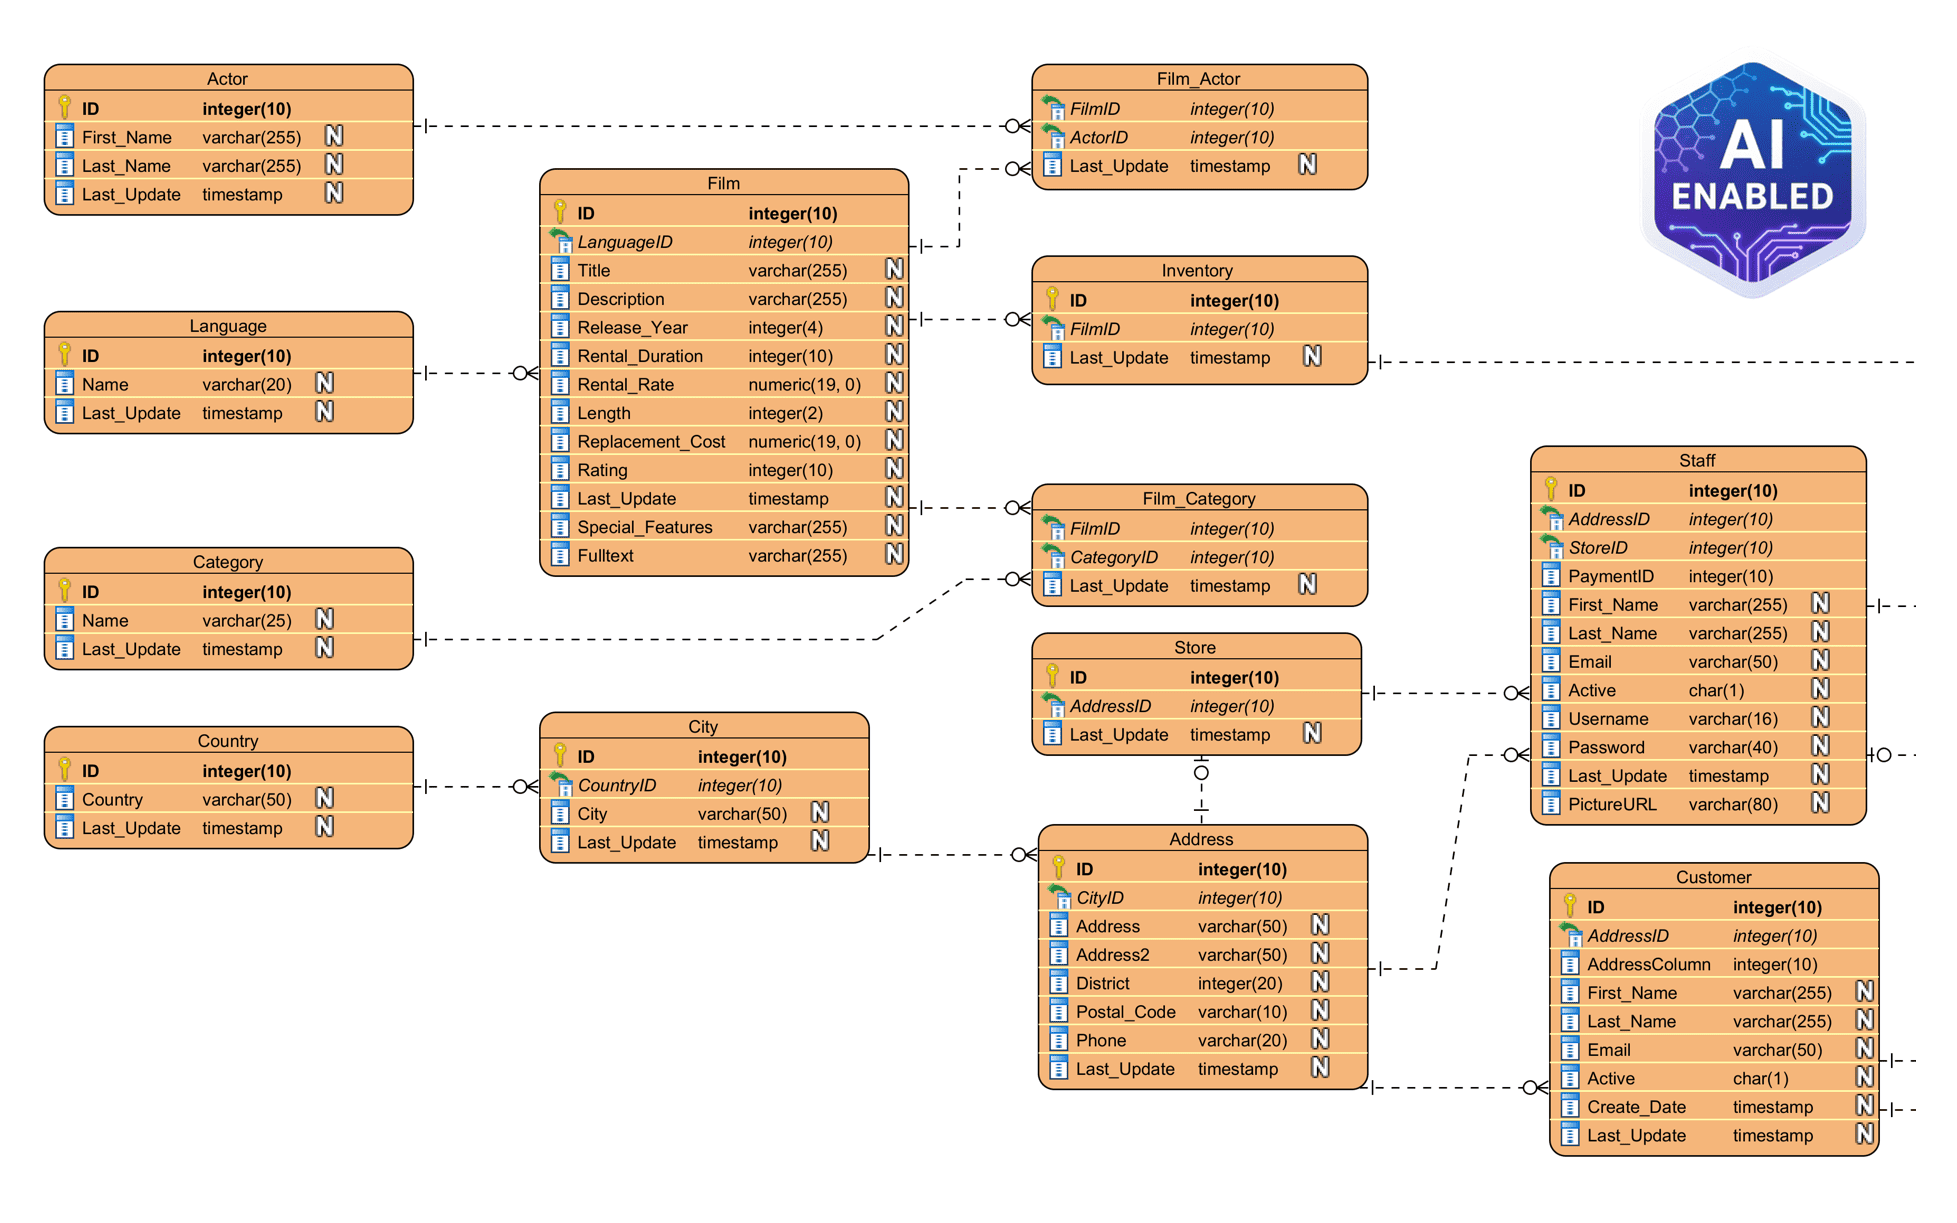Click the column icon next to Film Title
Image resolution: width=1957 pixels, height=1223 pixels.
click(561, 270)
